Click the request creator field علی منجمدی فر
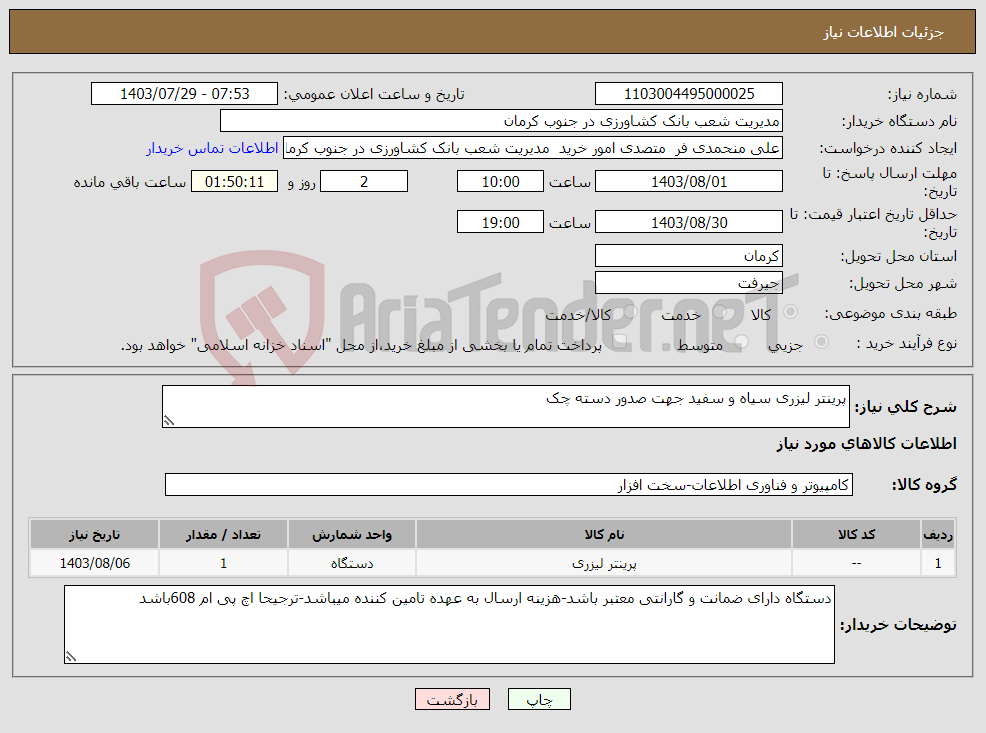 [x=533, y=148]
